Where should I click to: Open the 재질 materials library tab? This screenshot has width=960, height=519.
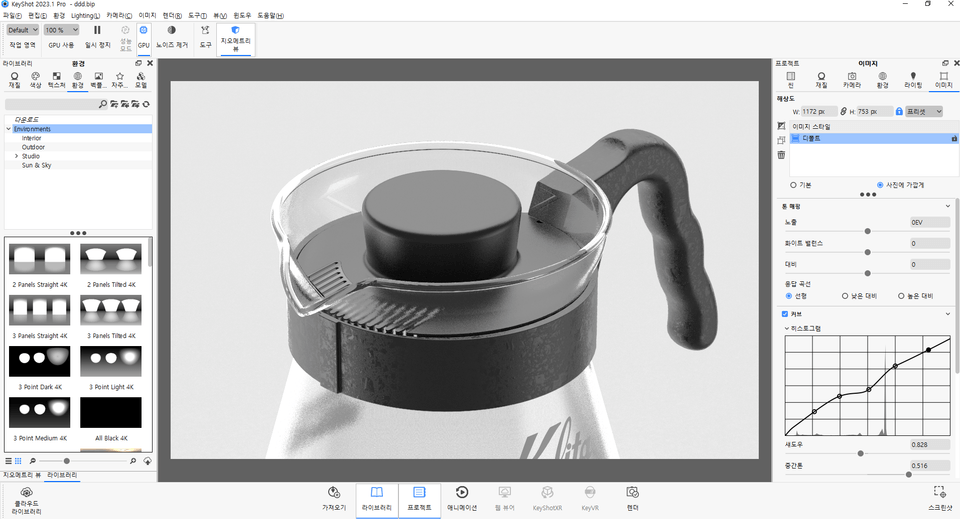coord(14,80)
